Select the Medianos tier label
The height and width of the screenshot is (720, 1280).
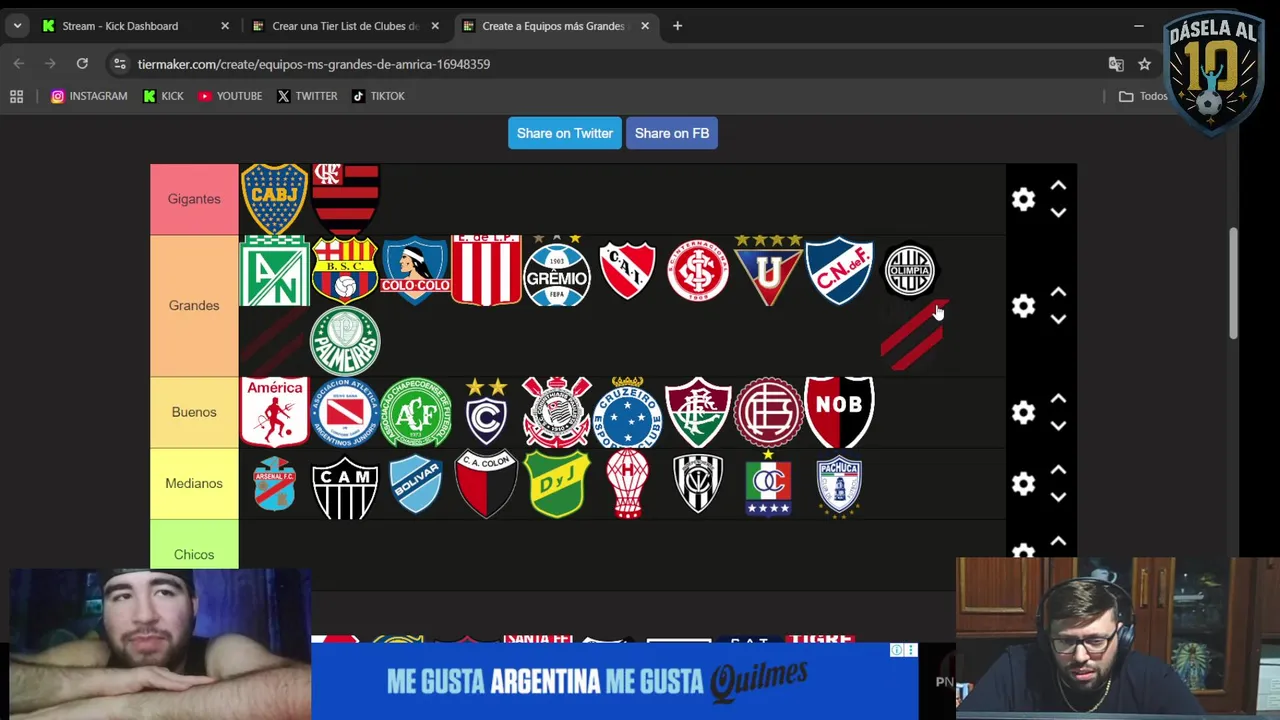194,483
